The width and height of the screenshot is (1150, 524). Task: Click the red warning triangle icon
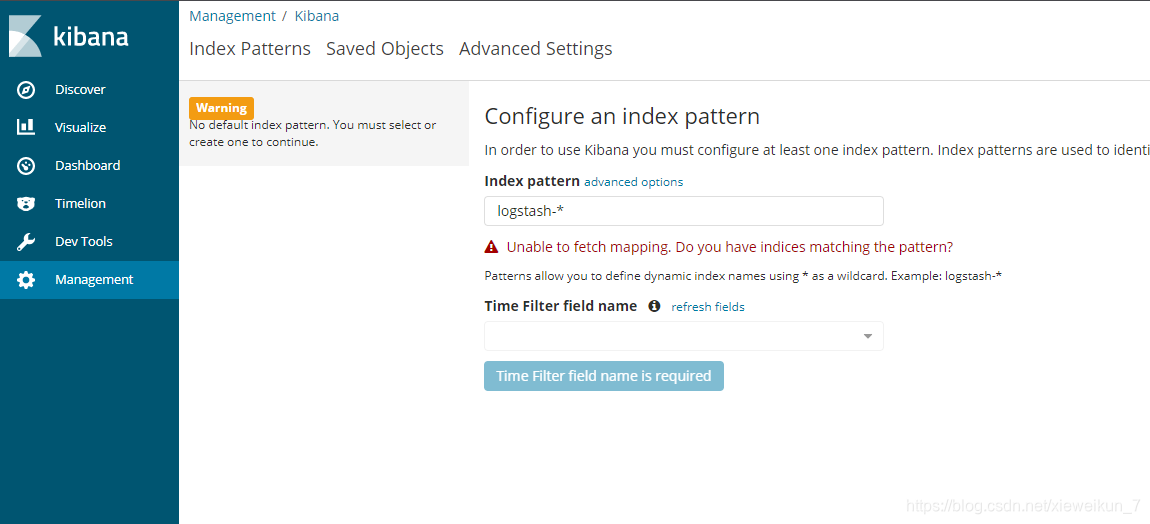[491, 247]
